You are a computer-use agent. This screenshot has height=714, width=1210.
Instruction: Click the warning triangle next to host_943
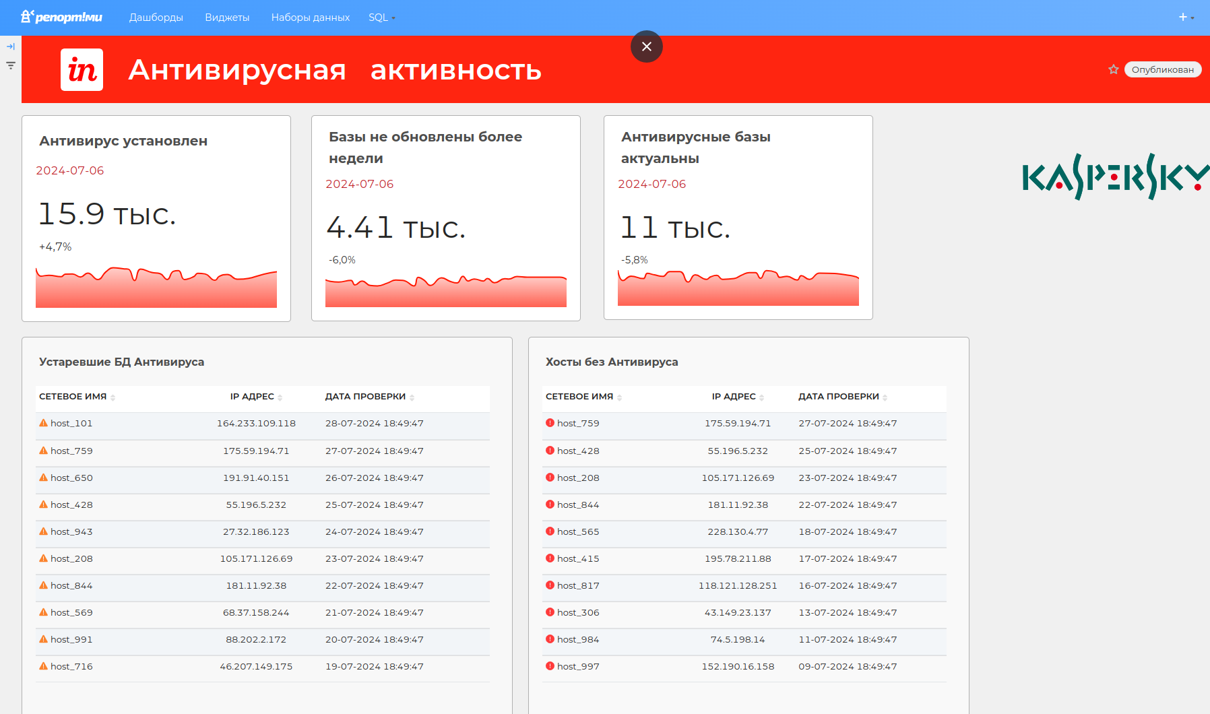point(43,531)
